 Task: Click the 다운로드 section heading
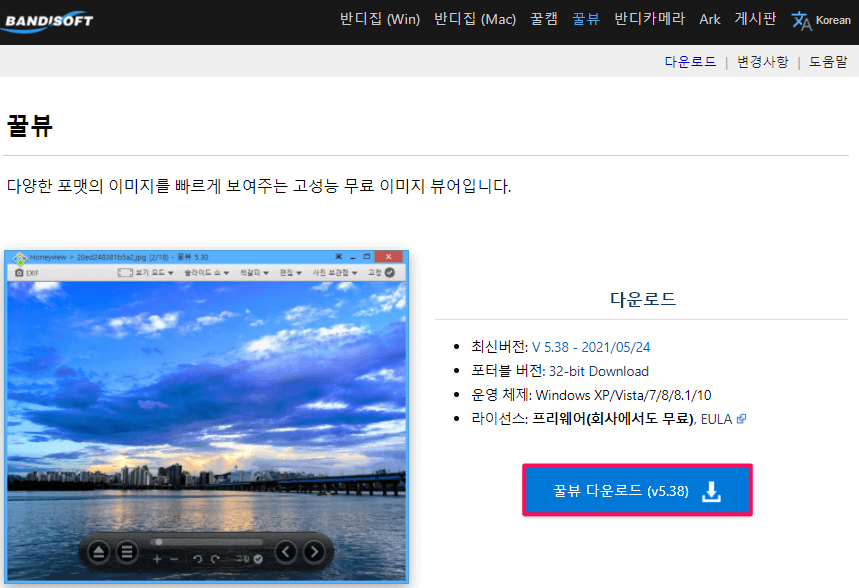coord(643,299)
